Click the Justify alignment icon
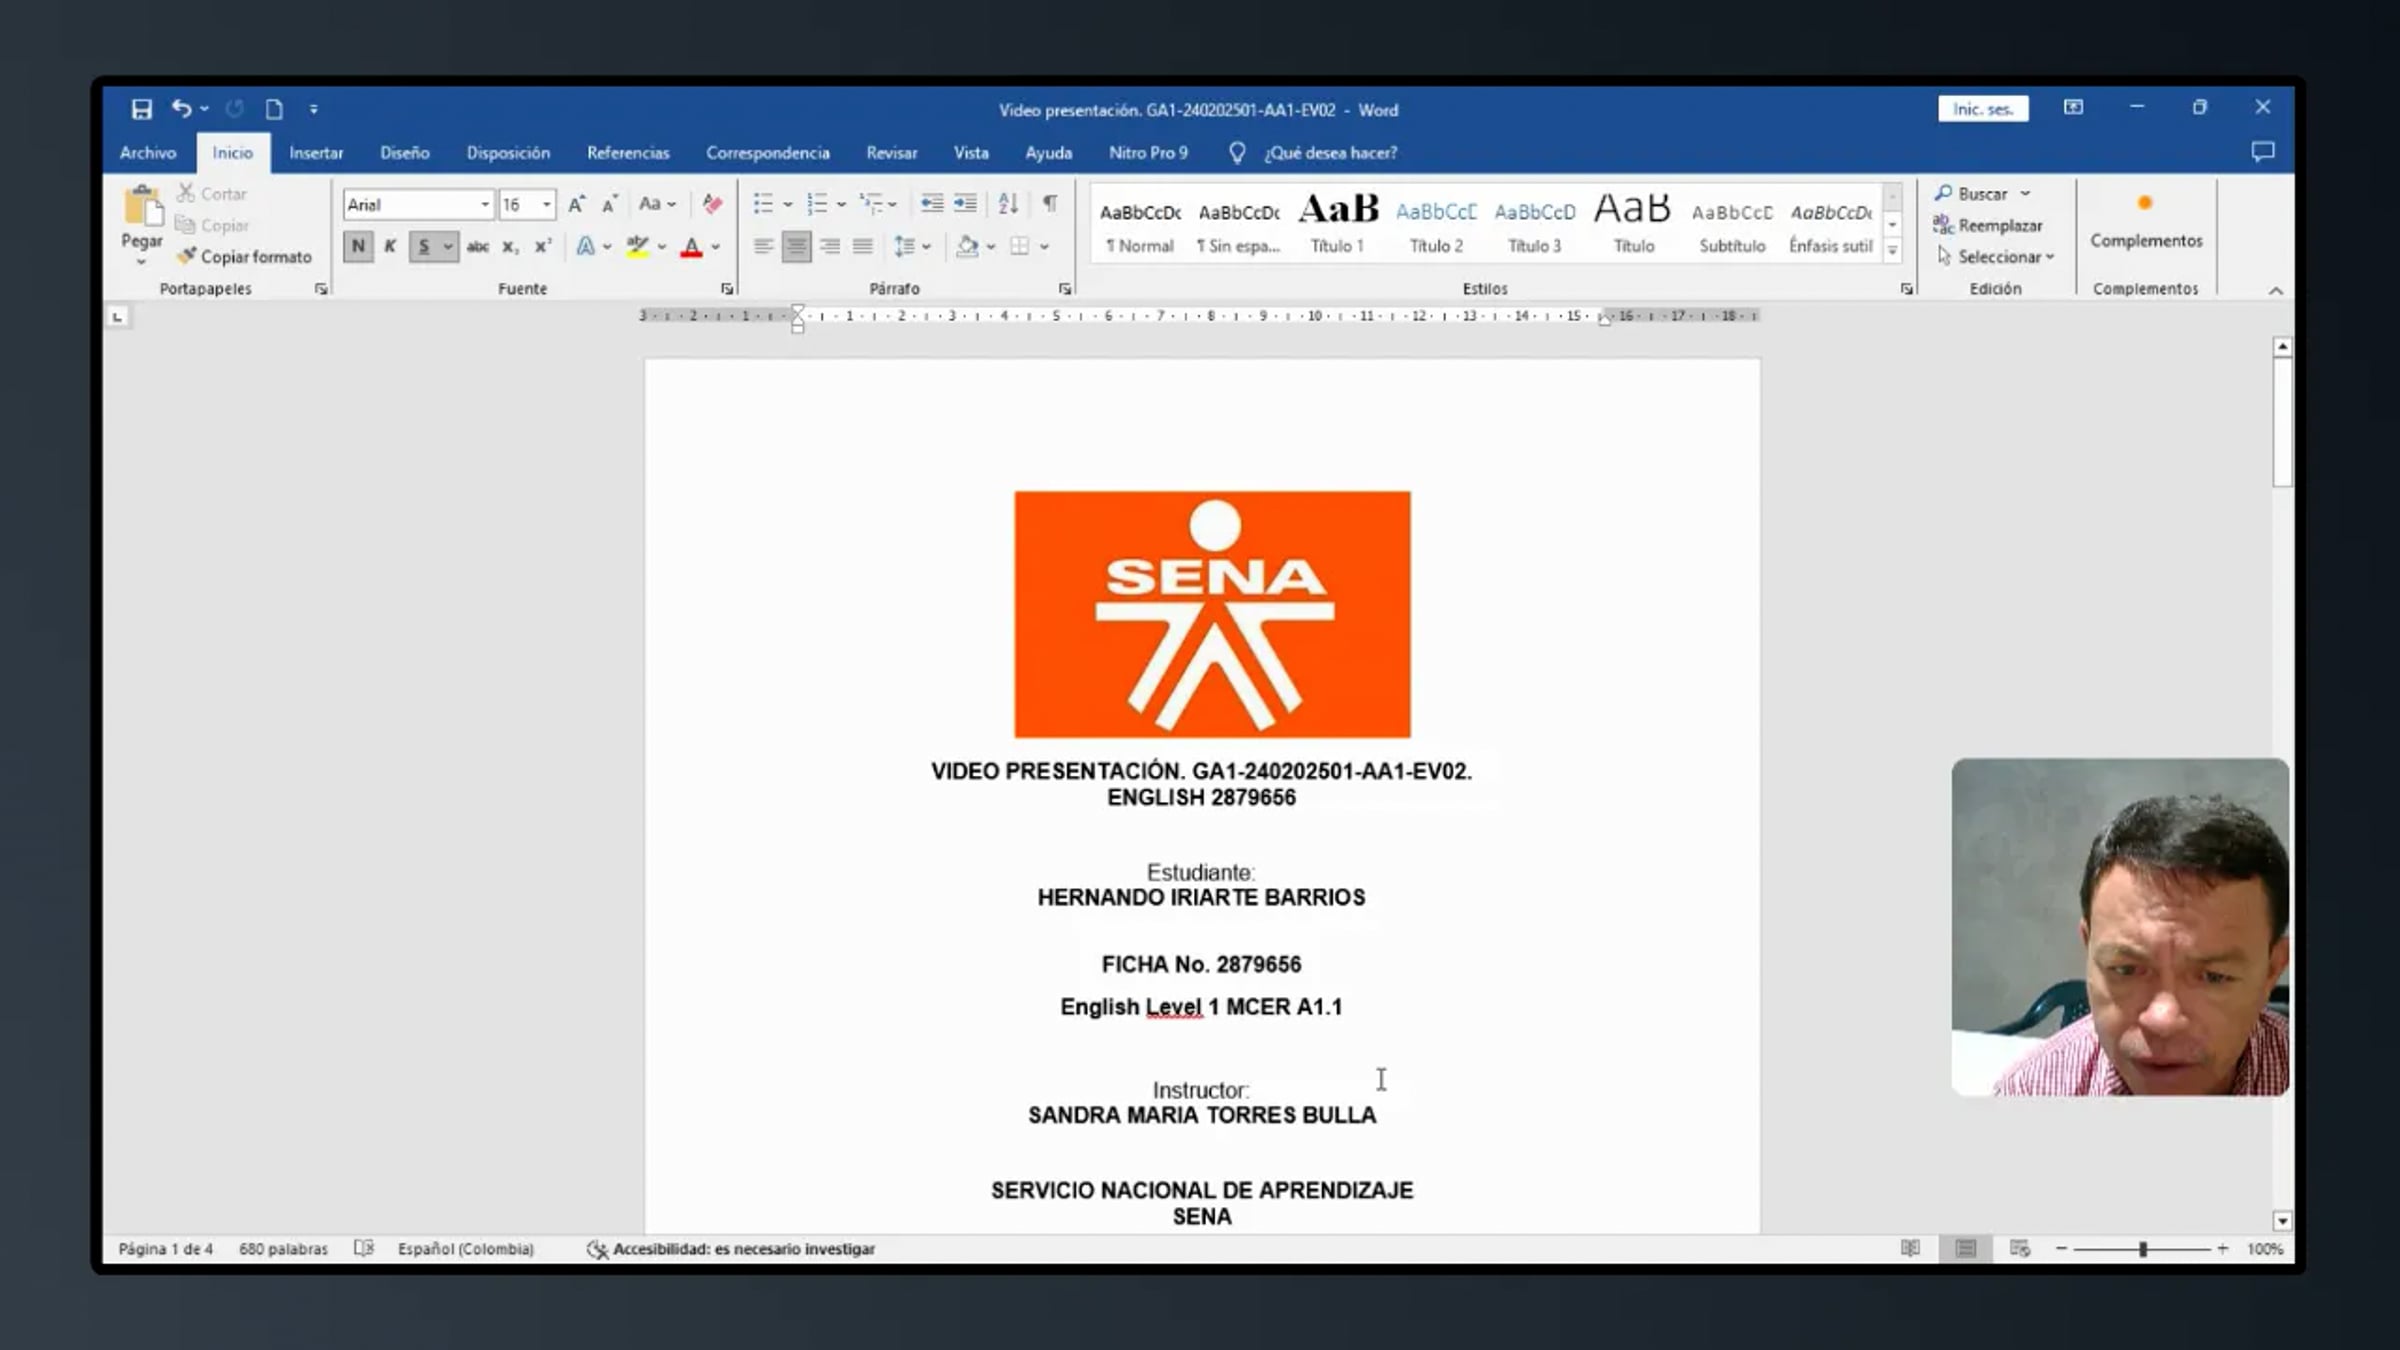This screenshot has width=2400, height=1350. tap(862, 246)
